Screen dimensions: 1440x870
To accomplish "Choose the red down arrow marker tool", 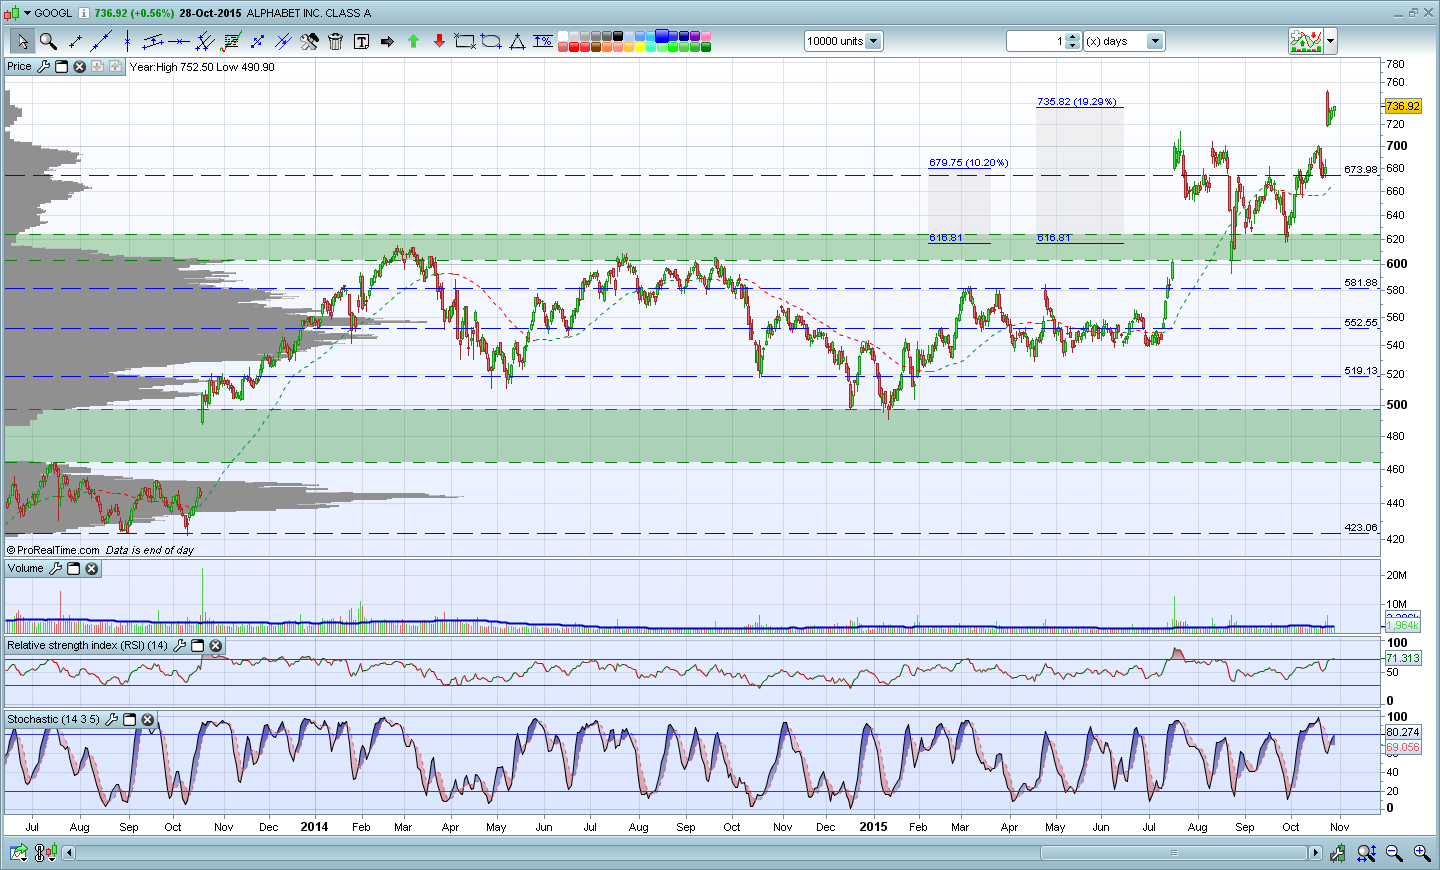I will point(439,41).
